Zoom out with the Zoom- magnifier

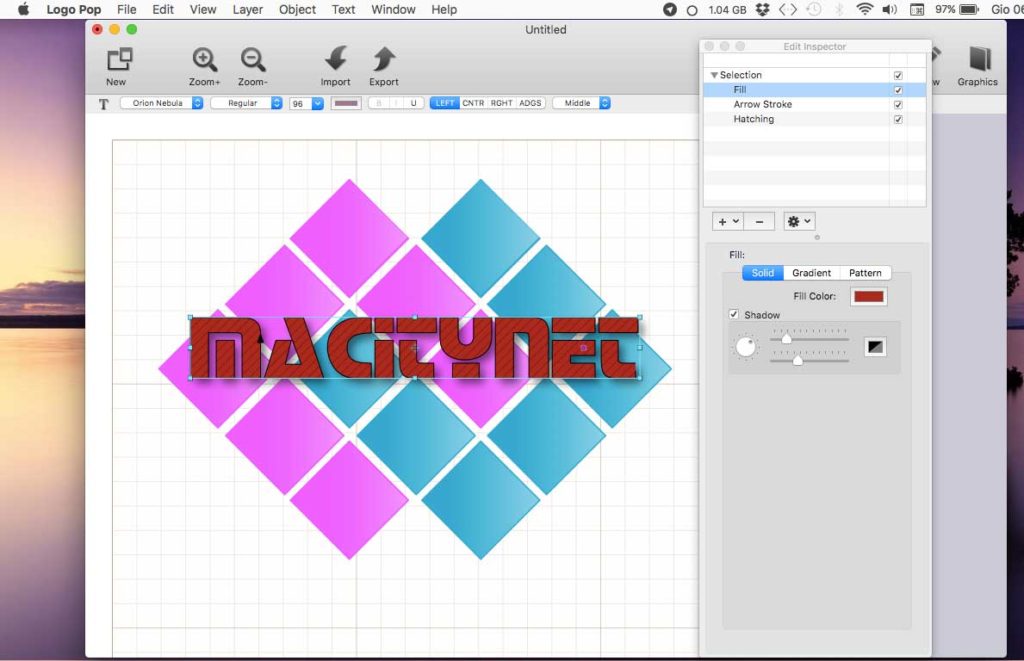[253, 59]
